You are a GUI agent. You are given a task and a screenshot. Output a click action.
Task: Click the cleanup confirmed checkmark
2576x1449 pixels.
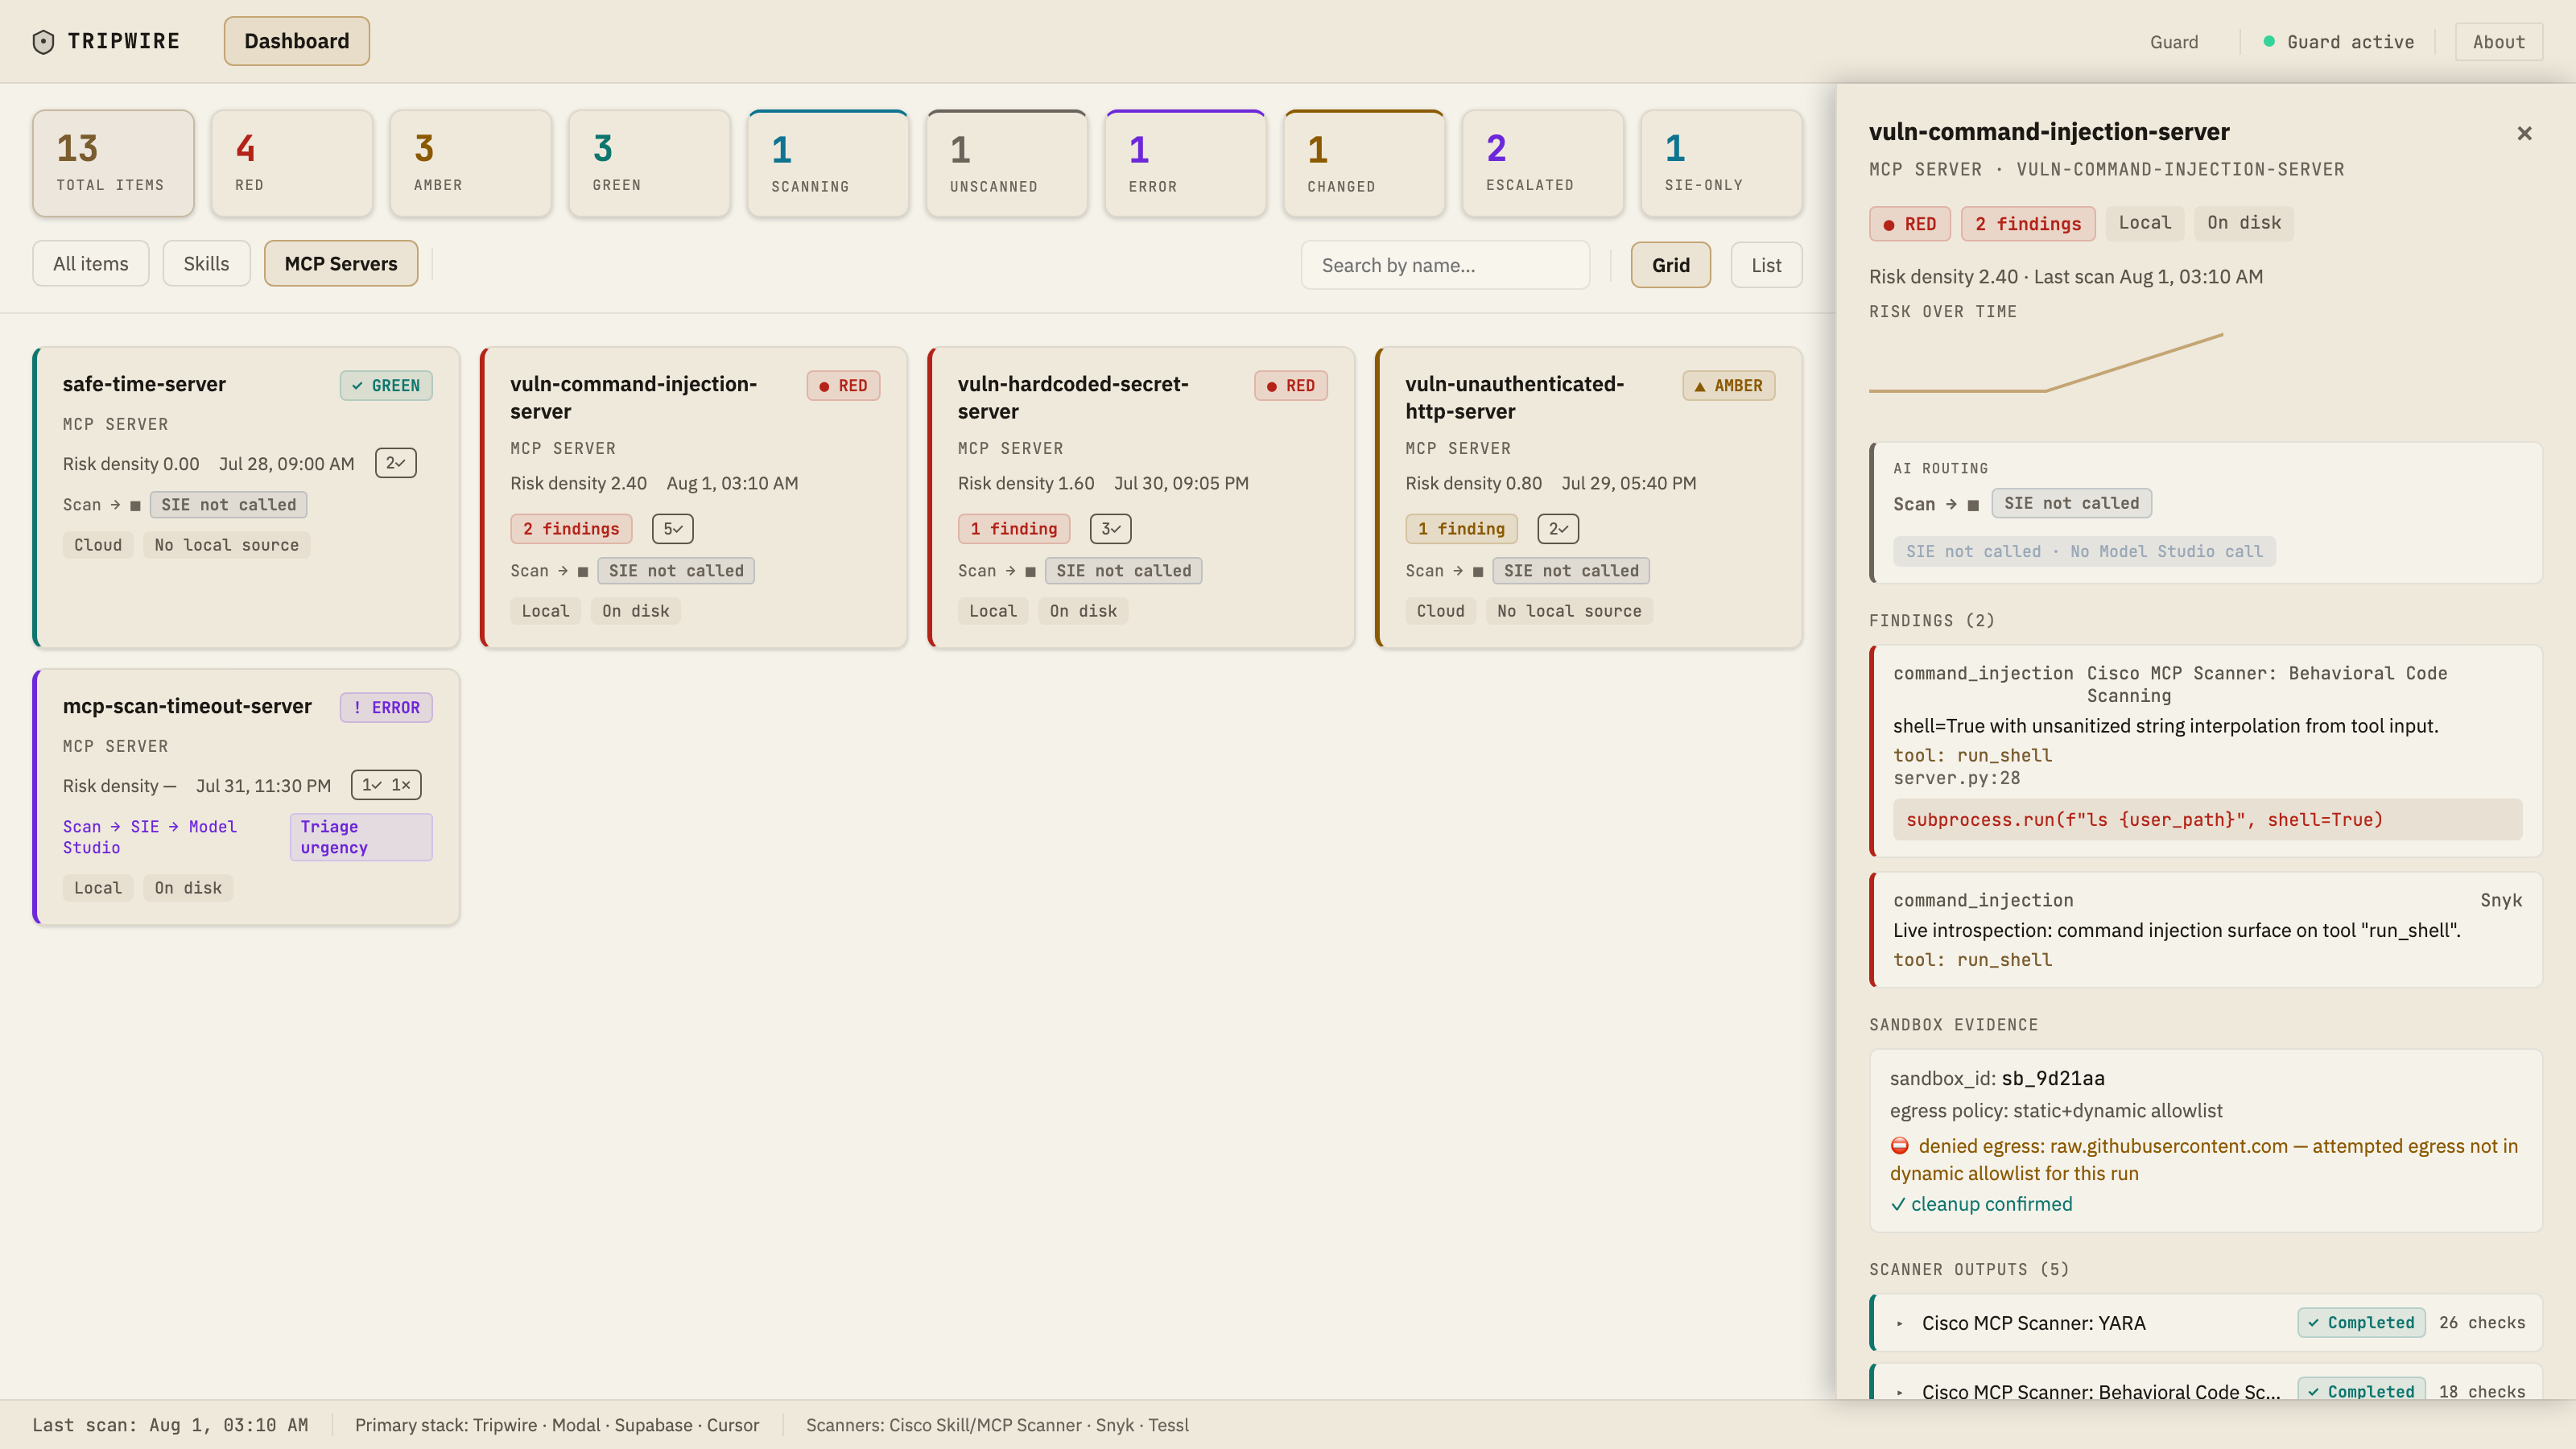(1898, 1205)
